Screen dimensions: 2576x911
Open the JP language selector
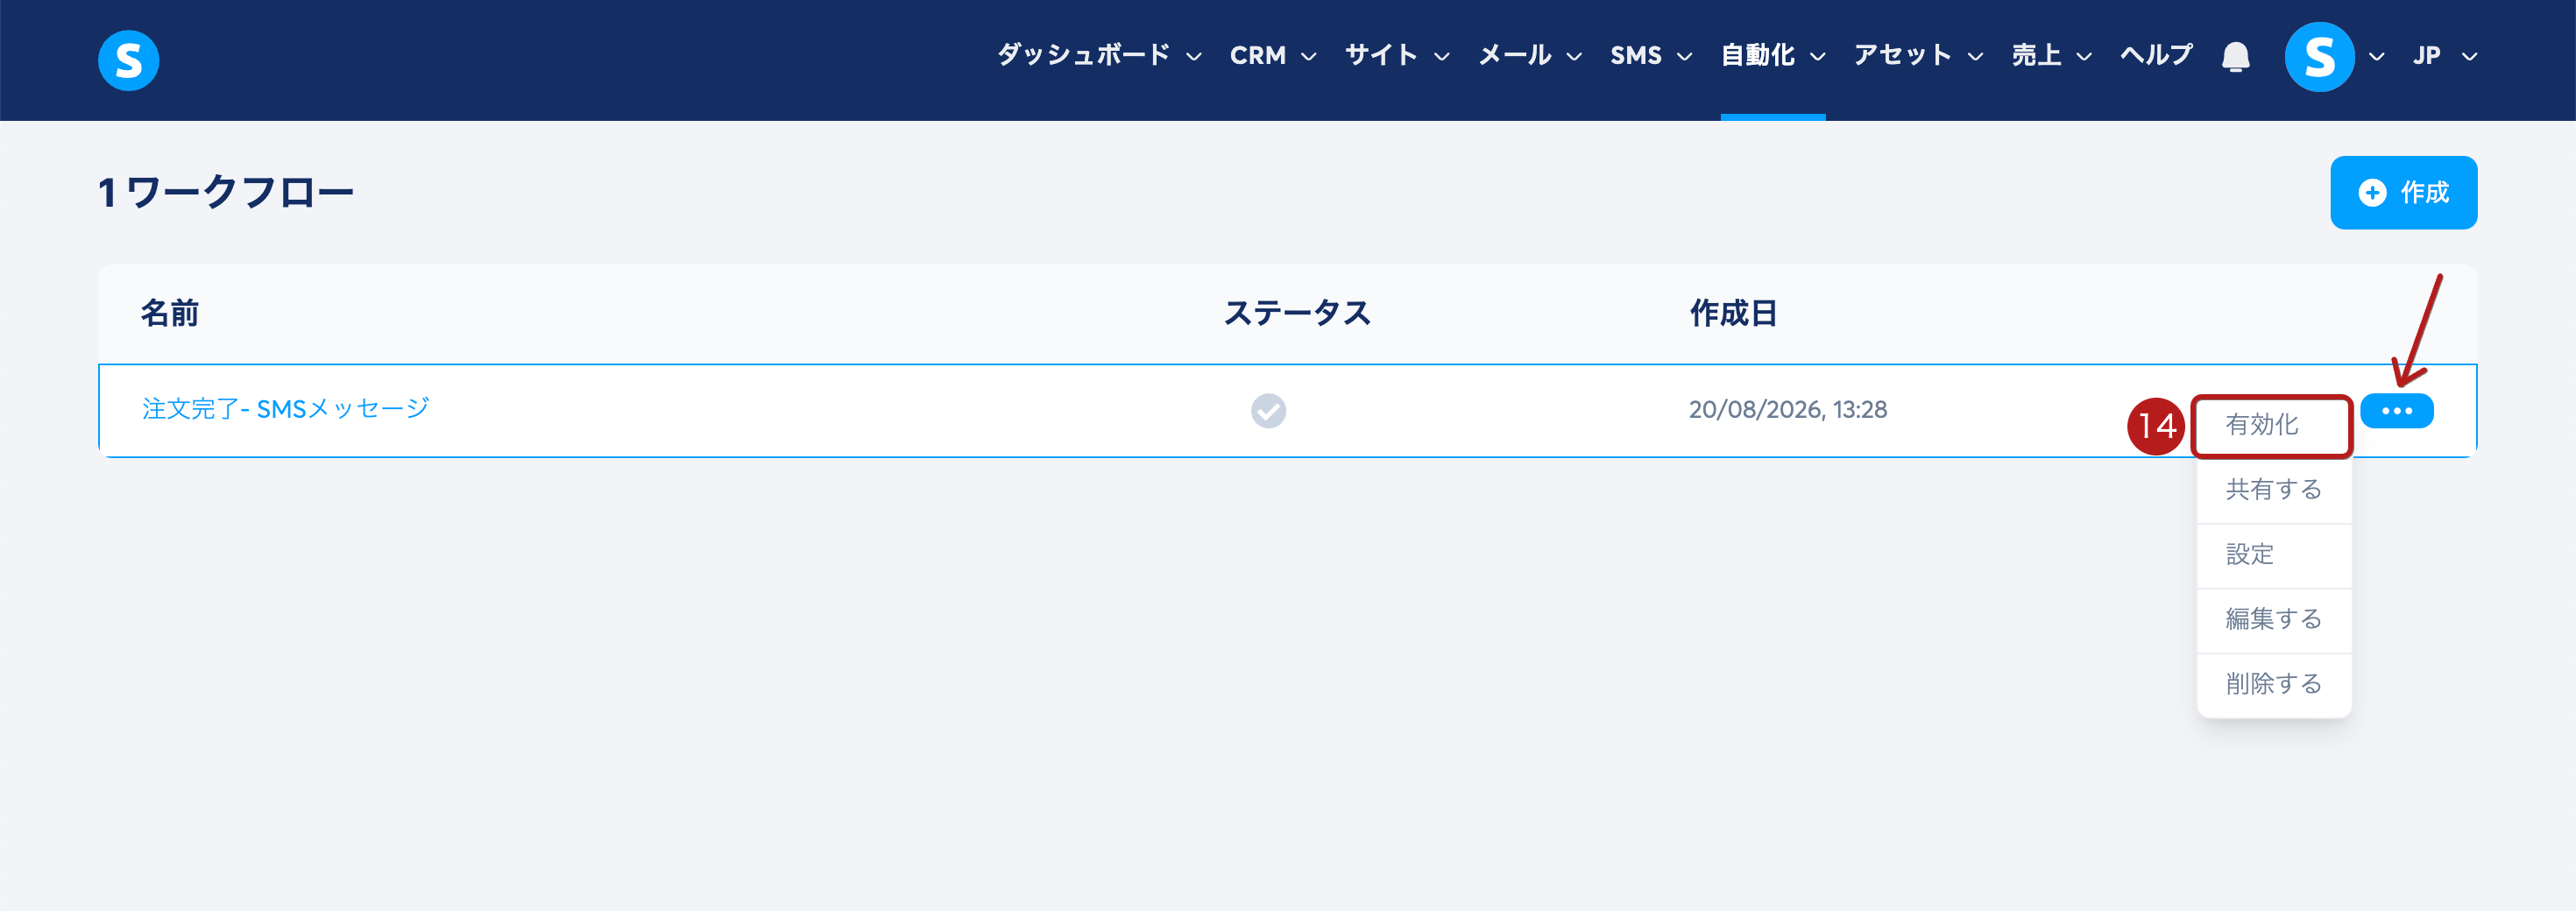tap(2444, 56)
